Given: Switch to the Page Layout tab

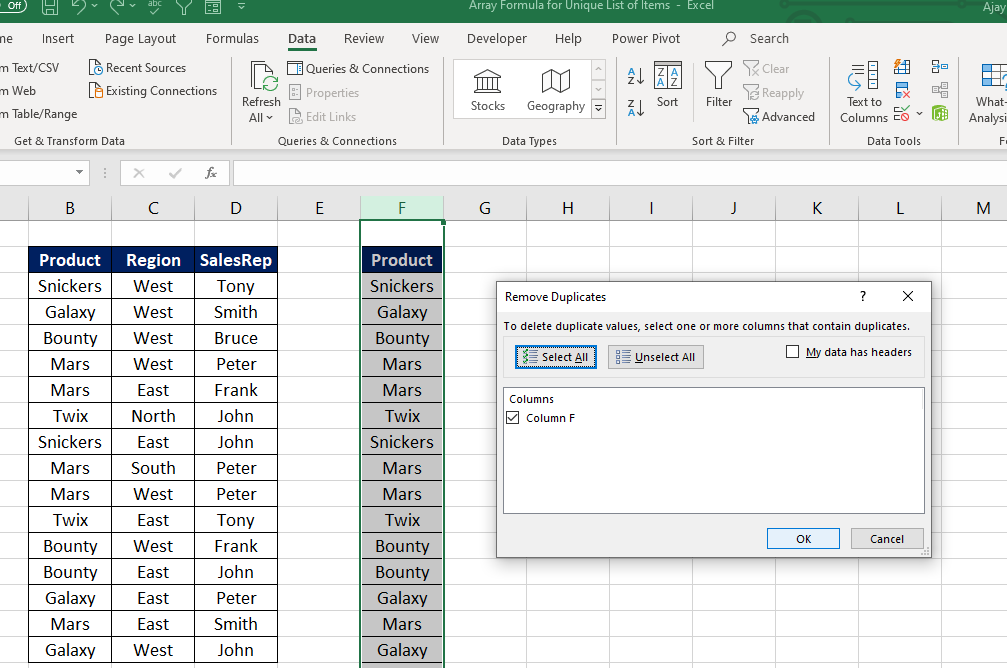Looking at the screenshot, I should pos(140,39).
